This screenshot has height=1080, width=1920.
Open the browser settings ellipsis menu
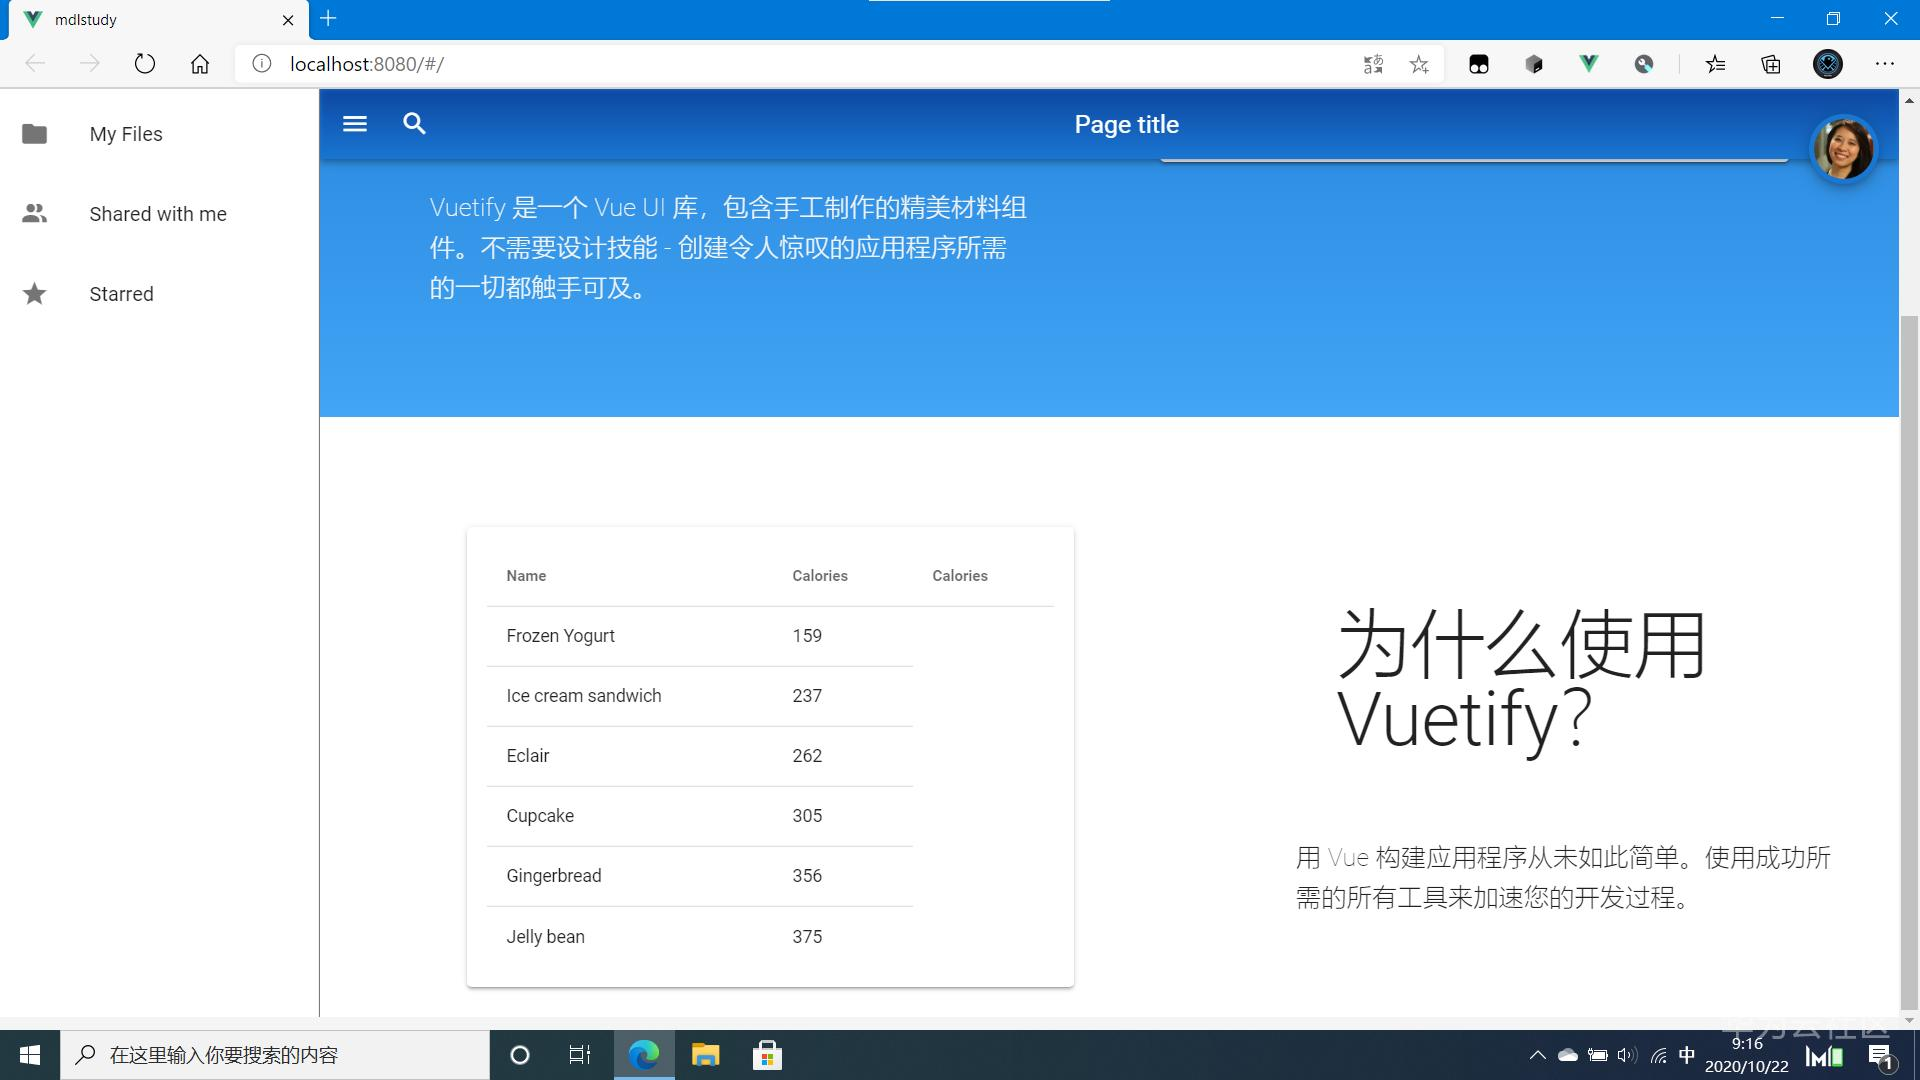1885,64
